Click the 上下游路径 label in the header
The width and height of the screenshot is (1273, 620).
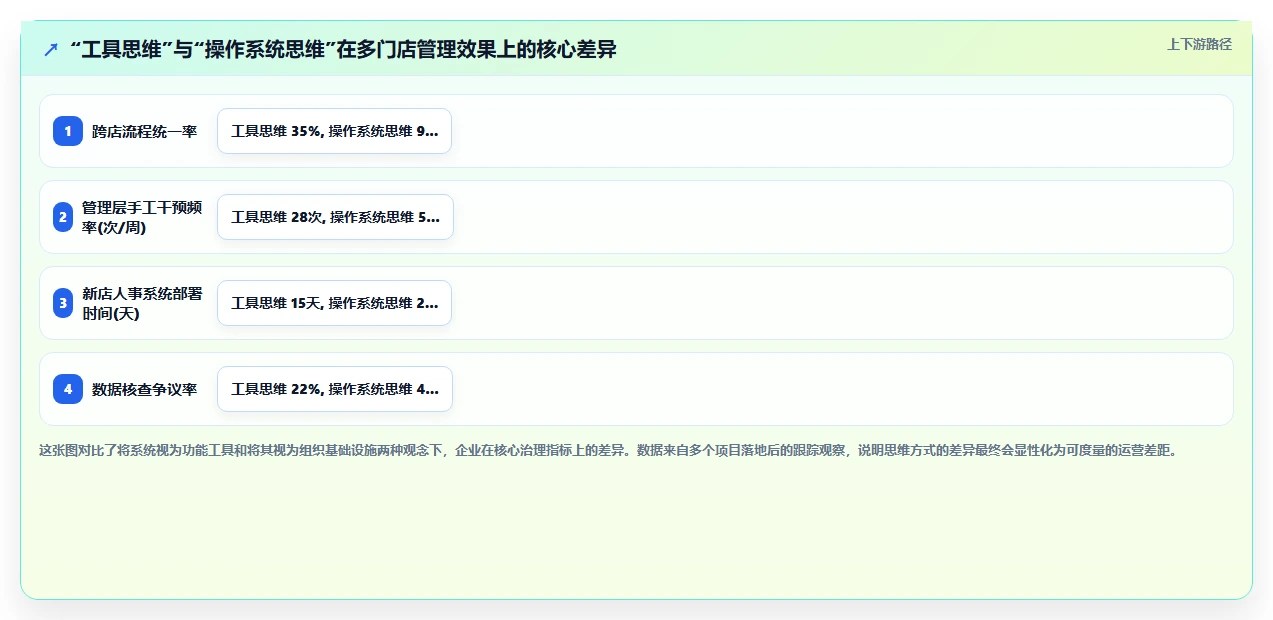point(1199,44)
